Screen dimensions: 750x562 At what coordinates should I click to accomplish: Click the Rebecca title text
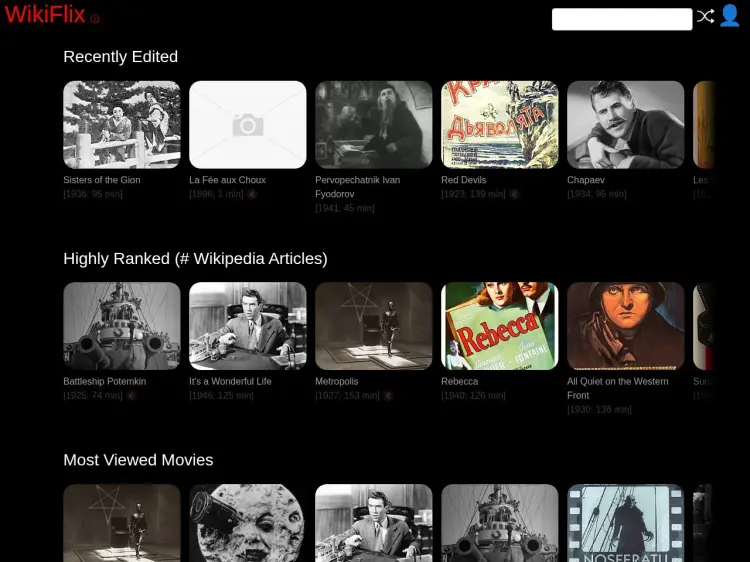pyautogui.click(x=459, y=381)
